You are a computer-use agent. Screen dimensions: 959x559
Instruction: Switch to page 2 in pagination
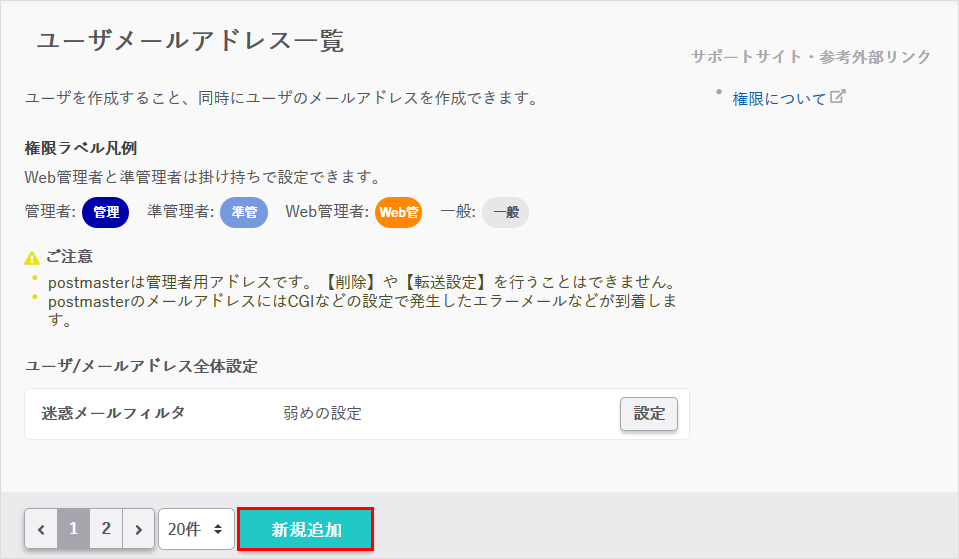coord(106,529)
